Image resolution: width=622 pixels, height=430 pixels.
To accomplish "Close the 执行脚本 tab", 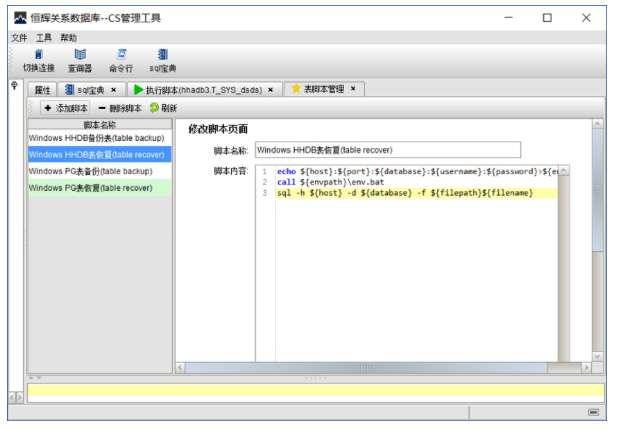I will 271,90.
